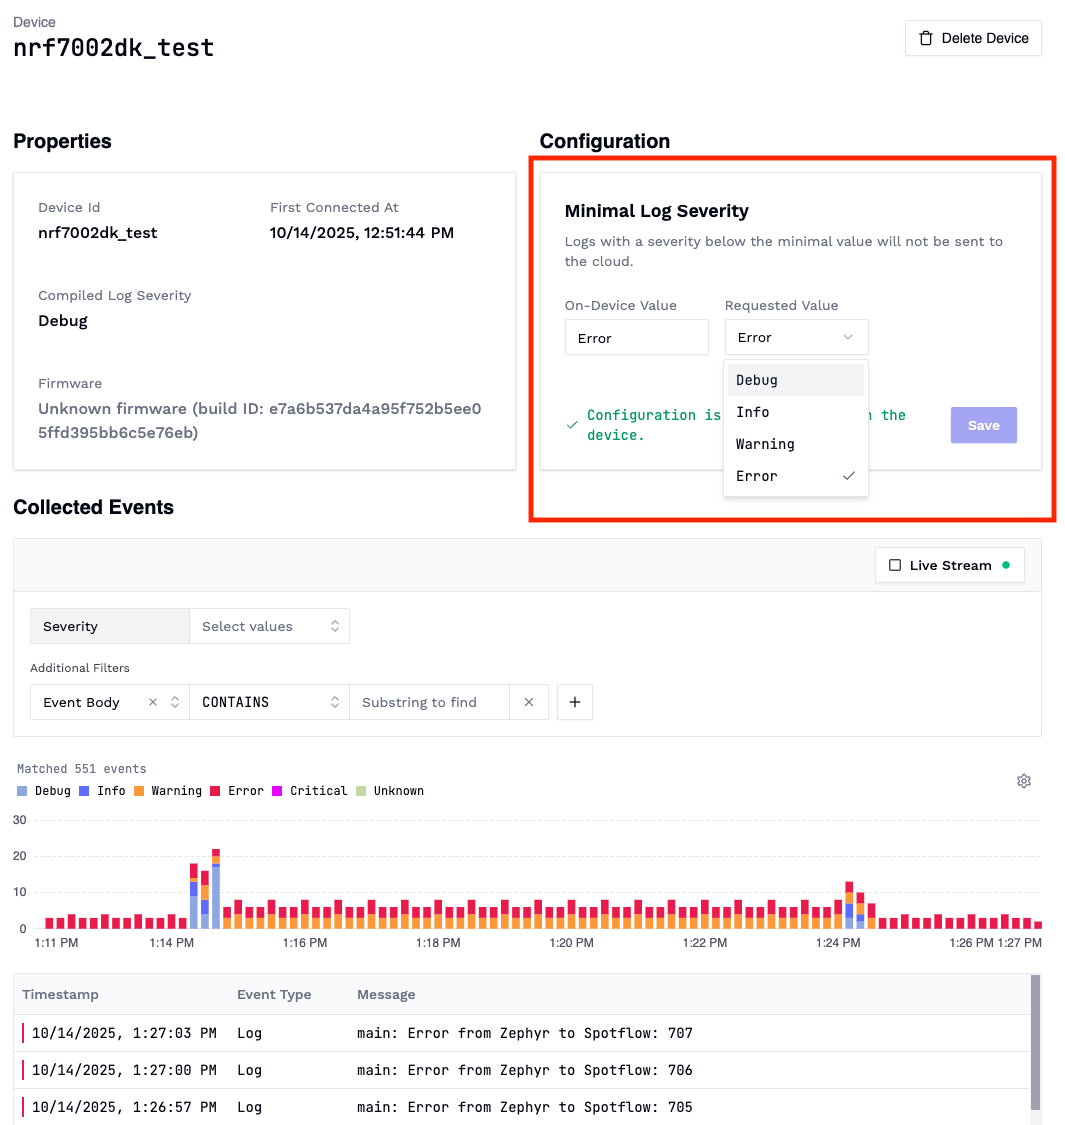The width and height of the screenshot is (1065, 1125).
Task: Open the CONTAINS operator dropdown
Action: pyautogui.click(x=269, y=702)
